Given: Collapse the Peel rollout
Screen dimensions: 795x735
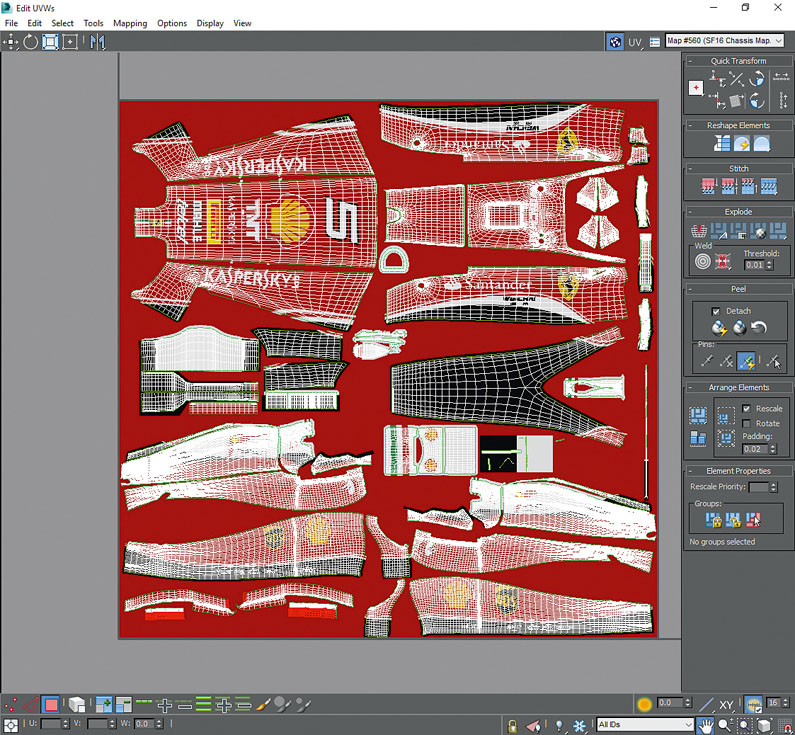Looking at the screenshot, I should tap(690, 289).
